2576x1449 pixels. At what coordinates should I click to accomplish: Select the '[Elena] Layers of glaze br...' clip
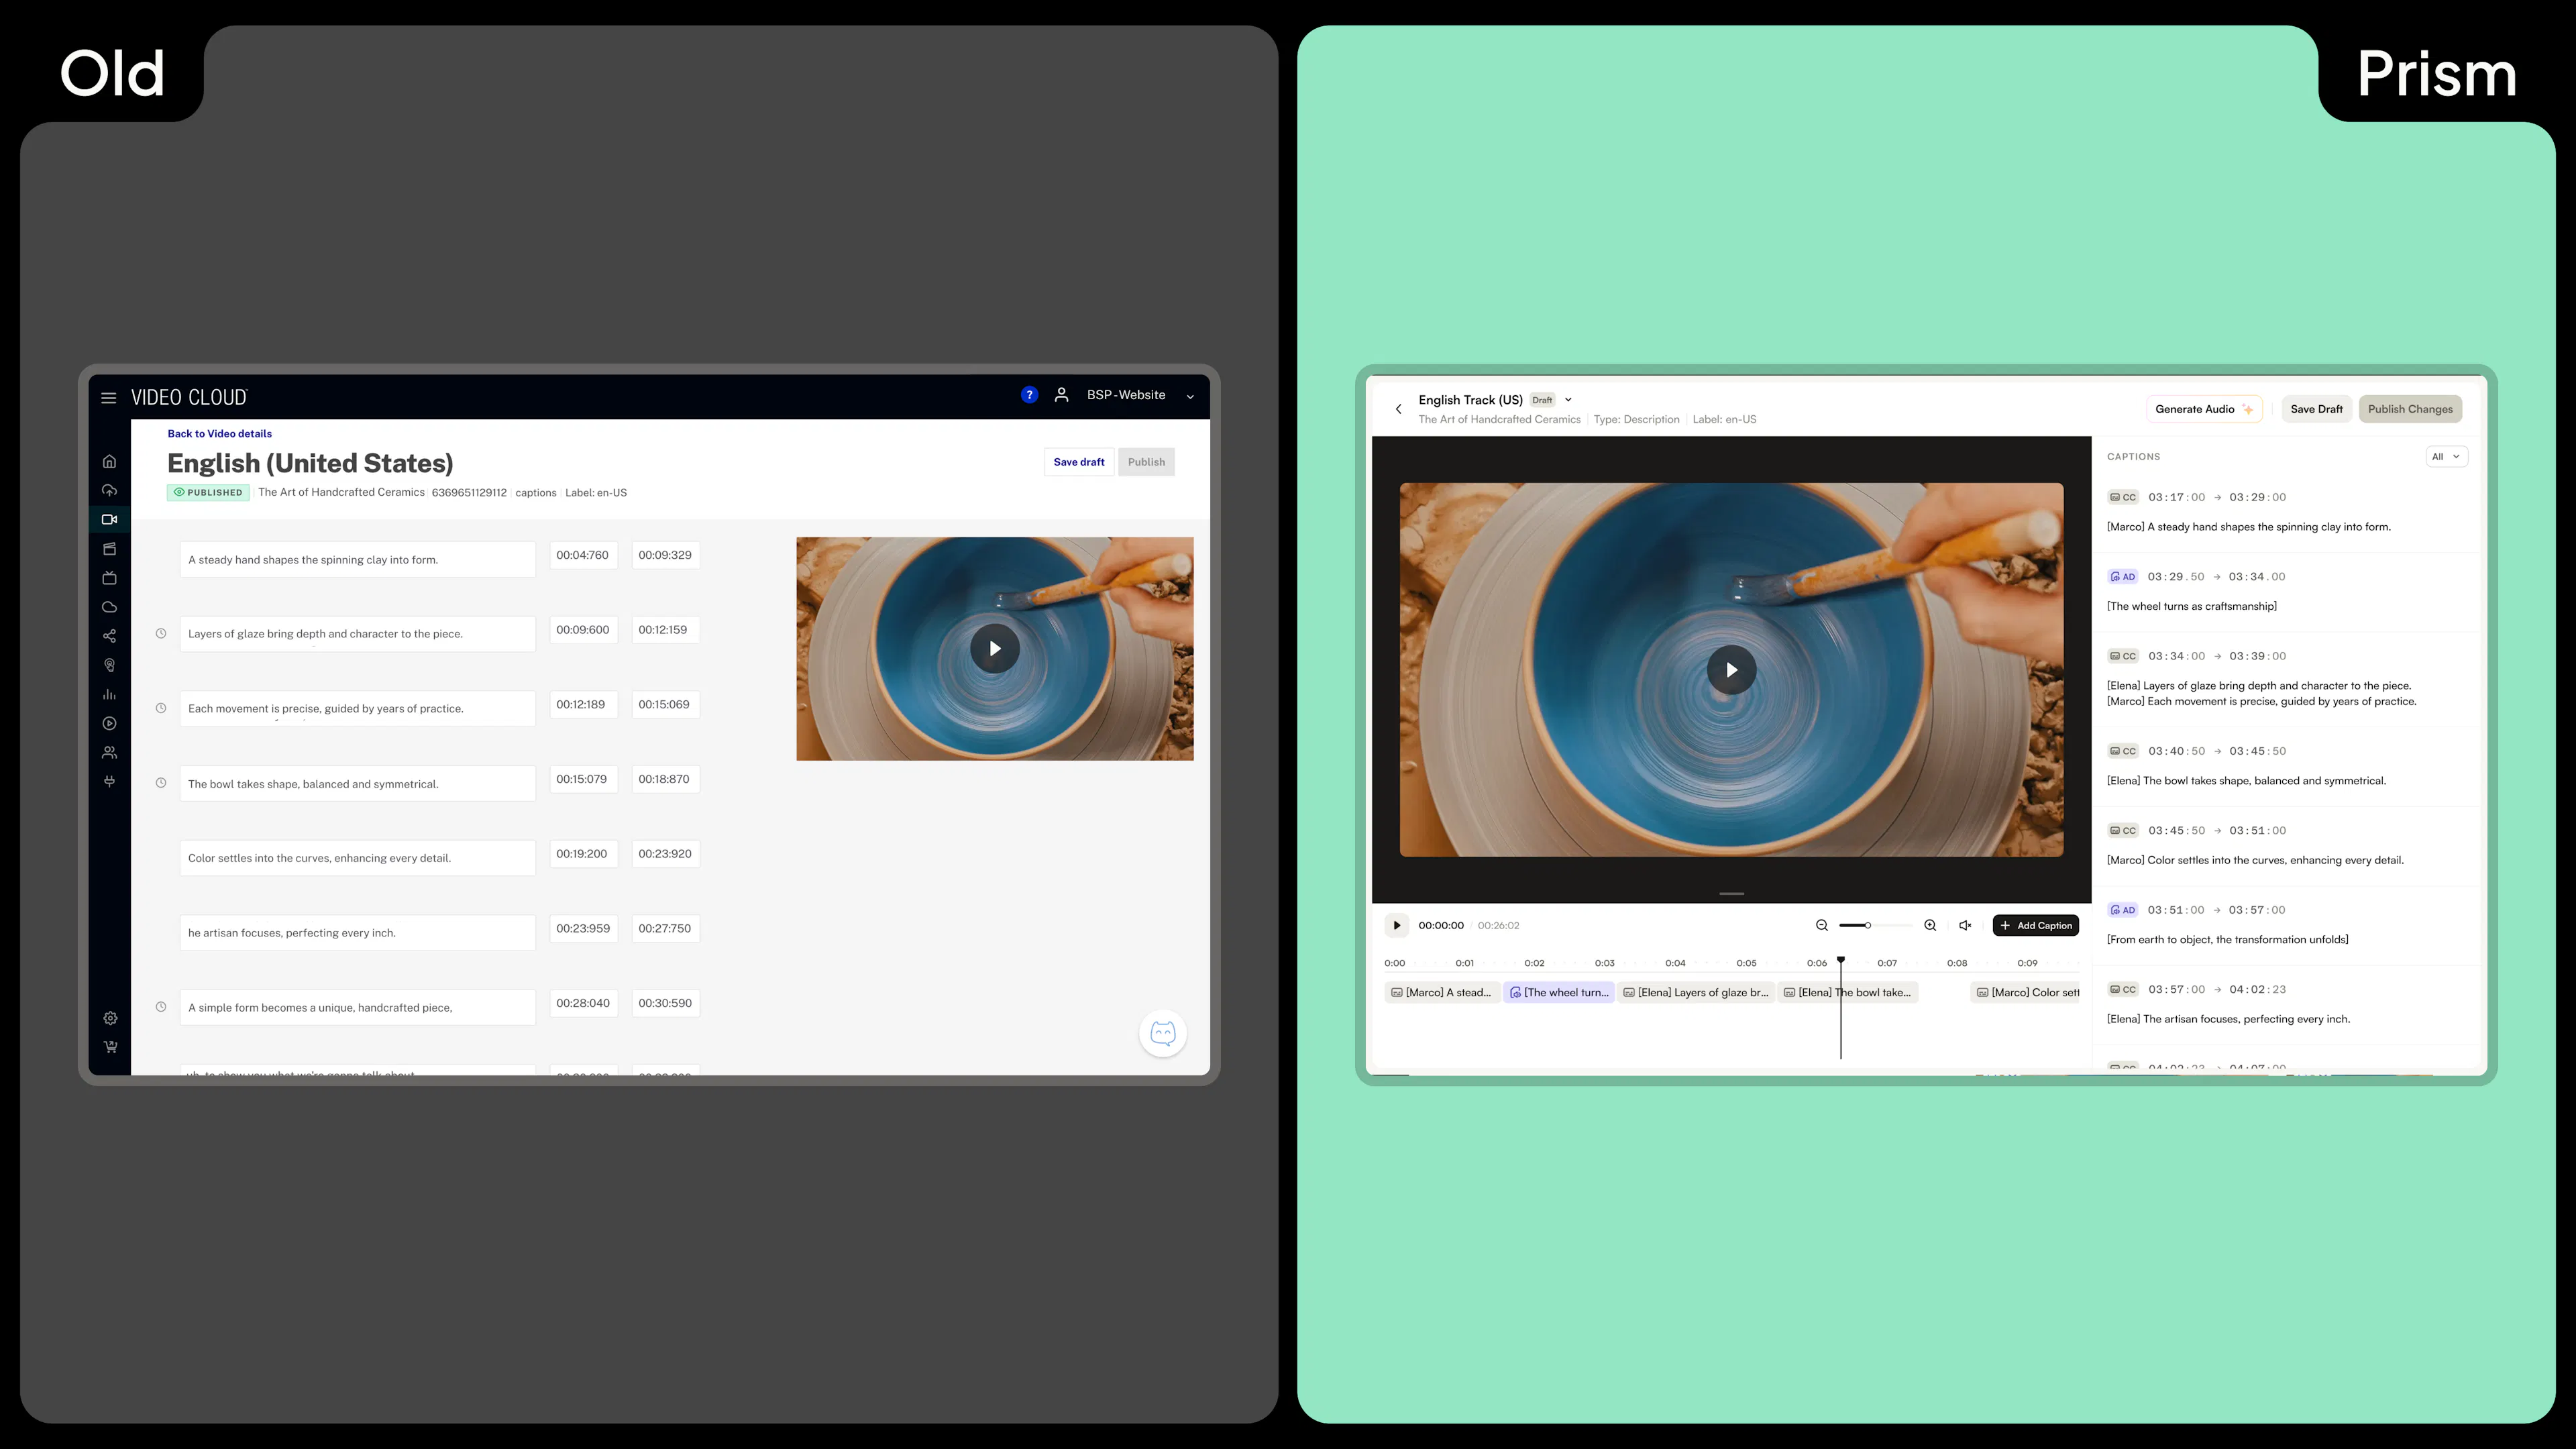pos(1696,992)
